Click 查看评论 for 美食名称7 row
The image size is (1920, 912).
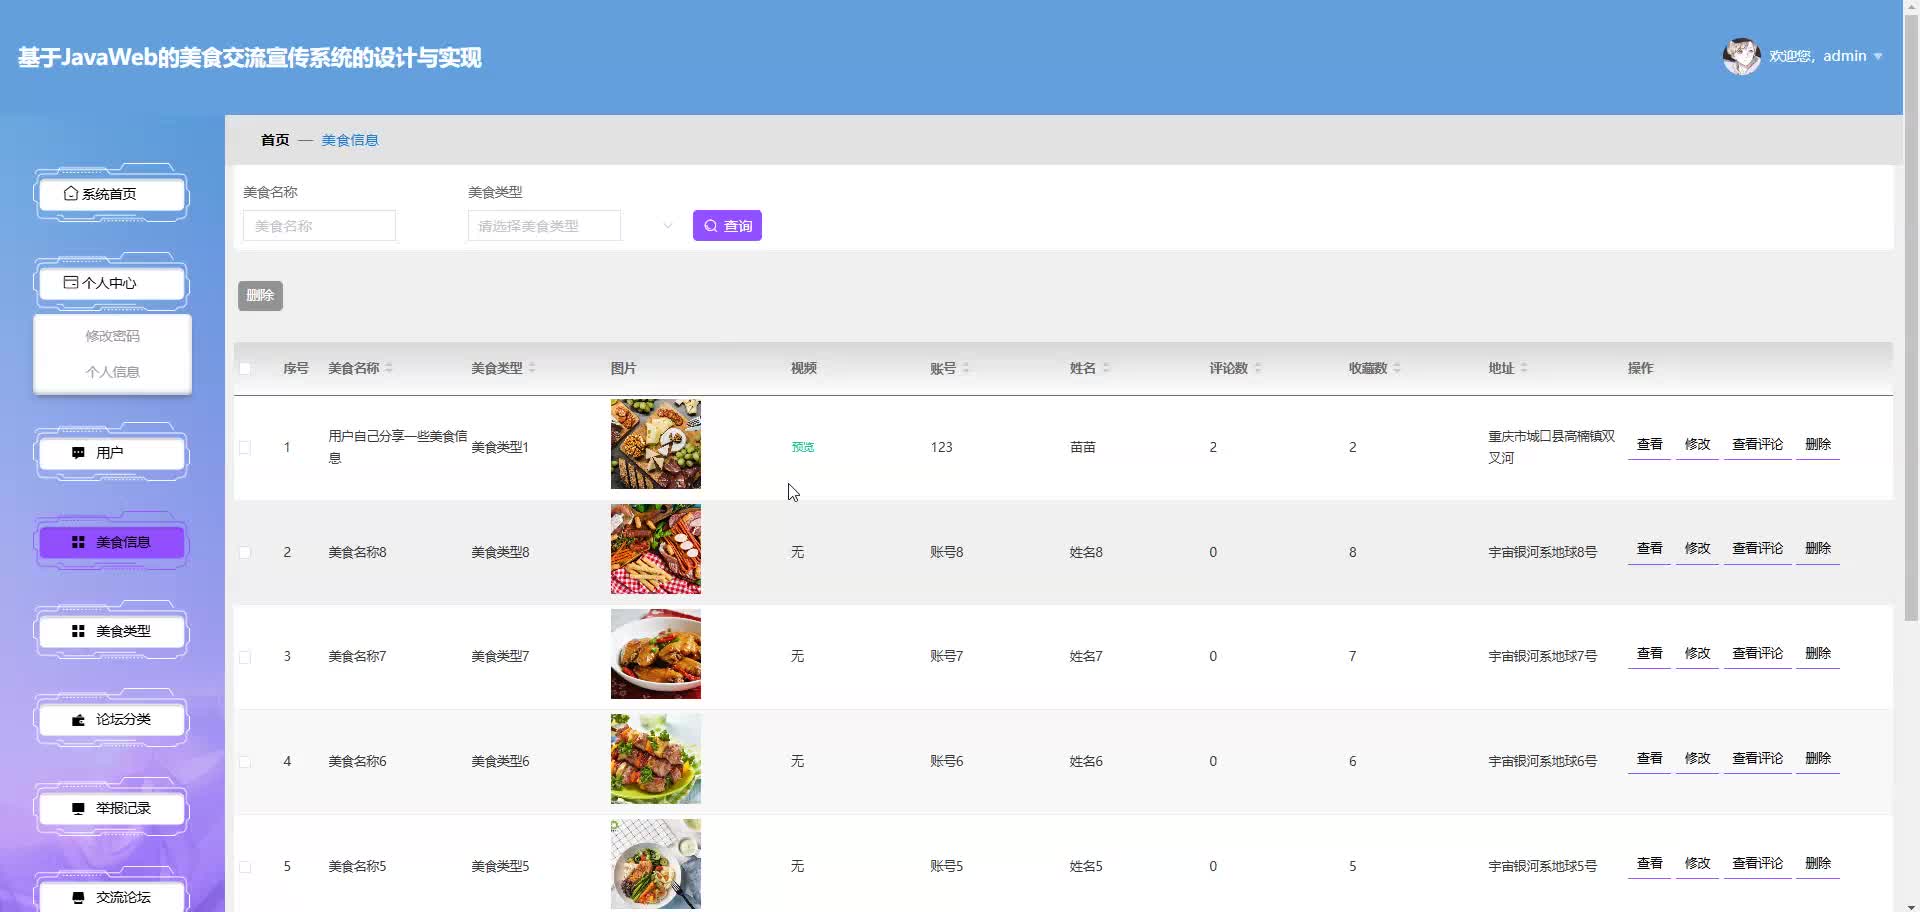[x=1757, y=654]
